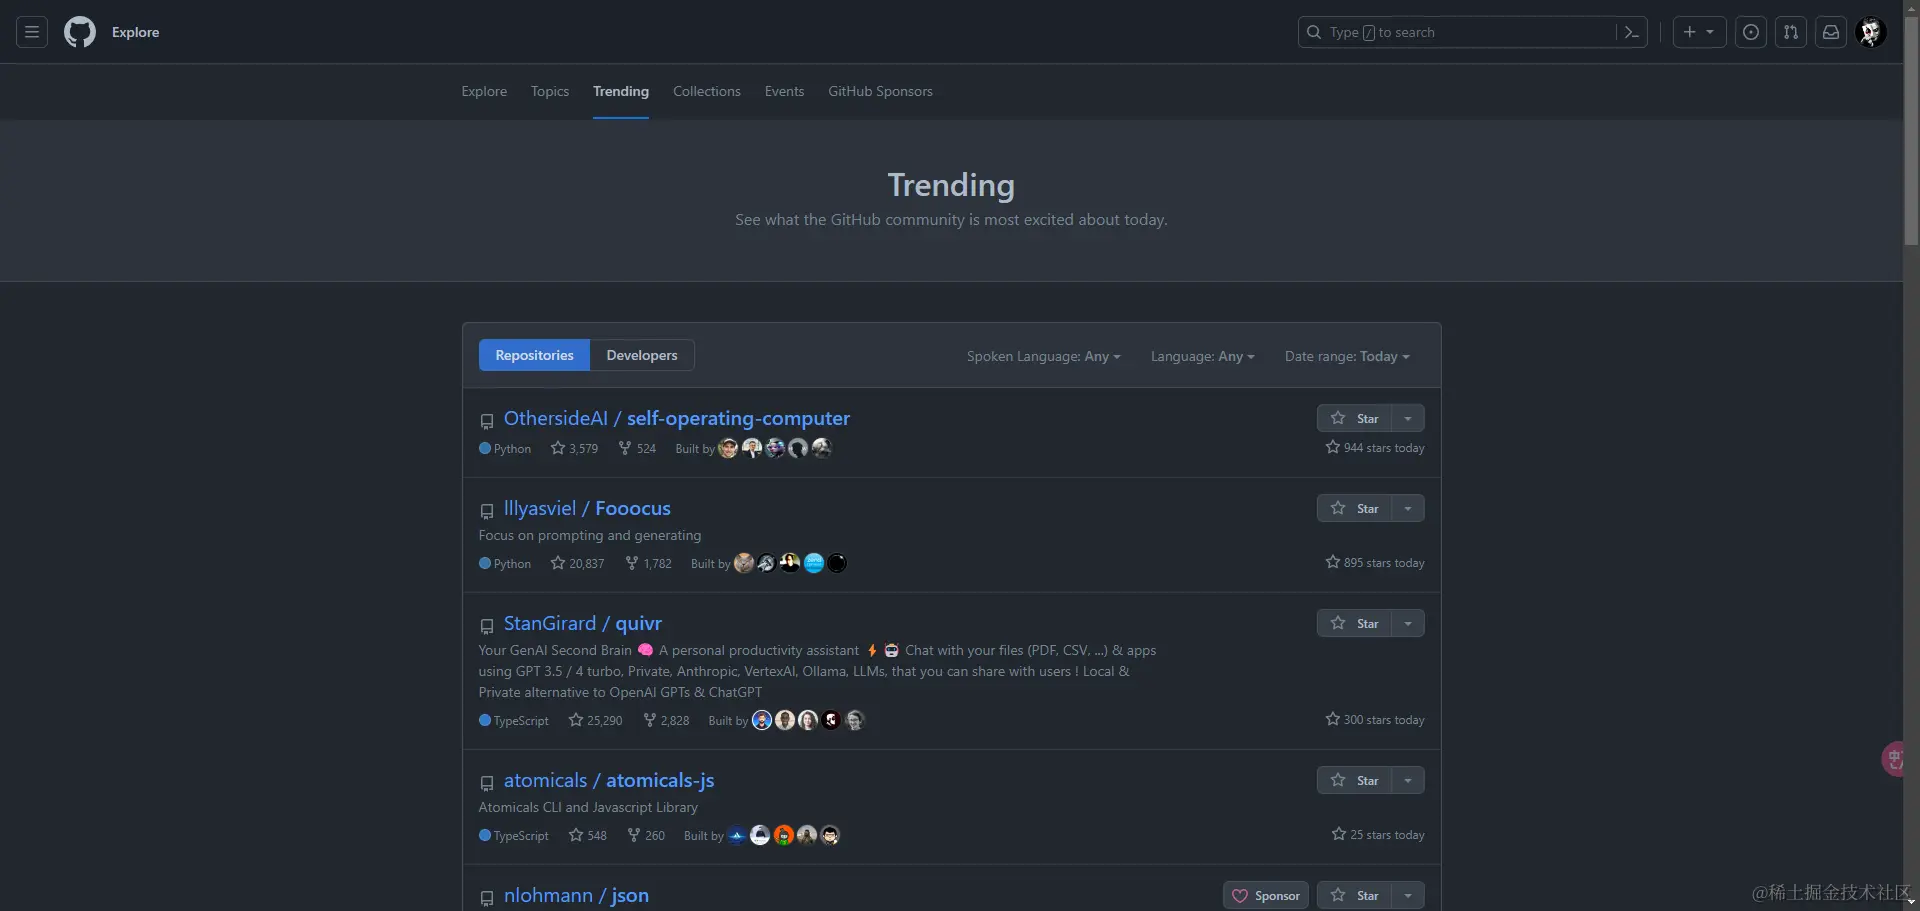Go to the GitHub Sponsors tab
The image size is (1920, 911).
(x=880, y=91)
